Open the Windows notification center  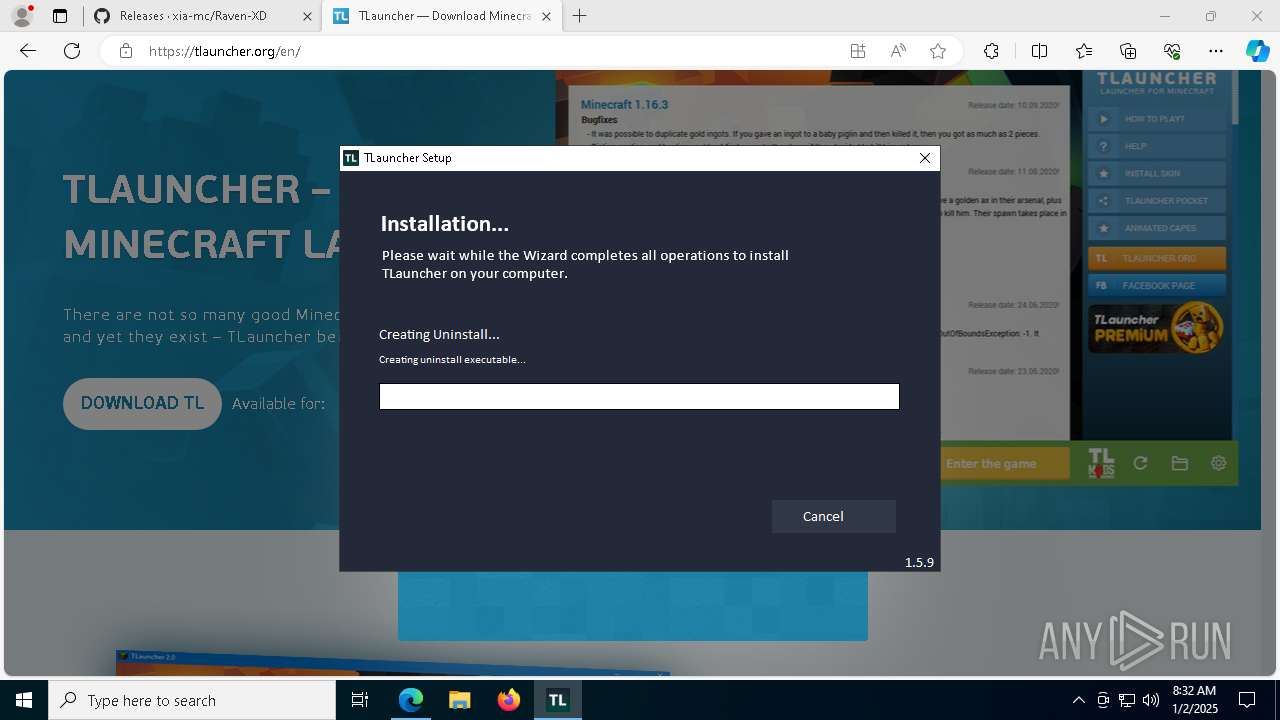(x=1247, y=700)
